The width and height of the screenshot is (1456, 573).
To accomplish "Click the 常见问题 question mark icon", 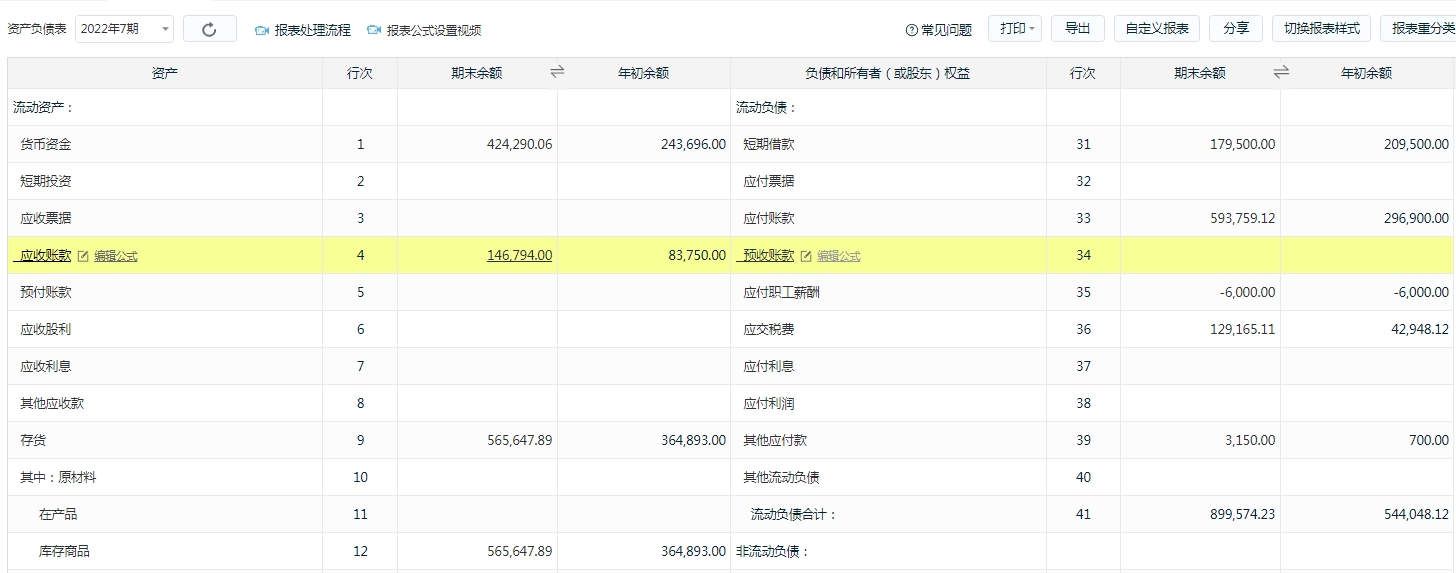I will 911,30.
